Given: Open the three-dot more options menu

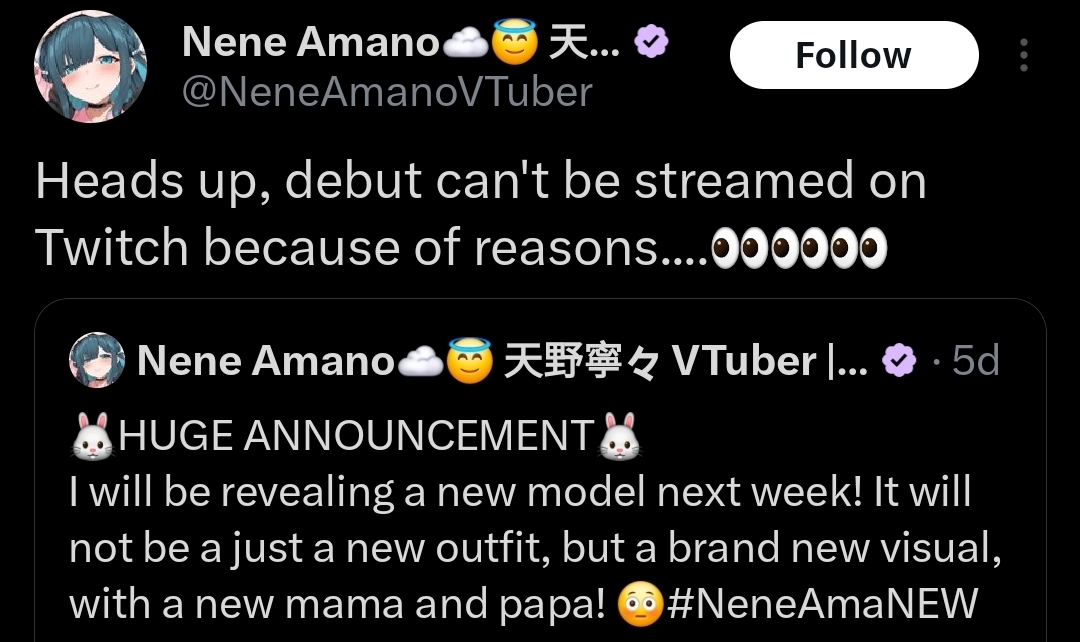Looking at the screenshot, I should (x=1024, y=55).
